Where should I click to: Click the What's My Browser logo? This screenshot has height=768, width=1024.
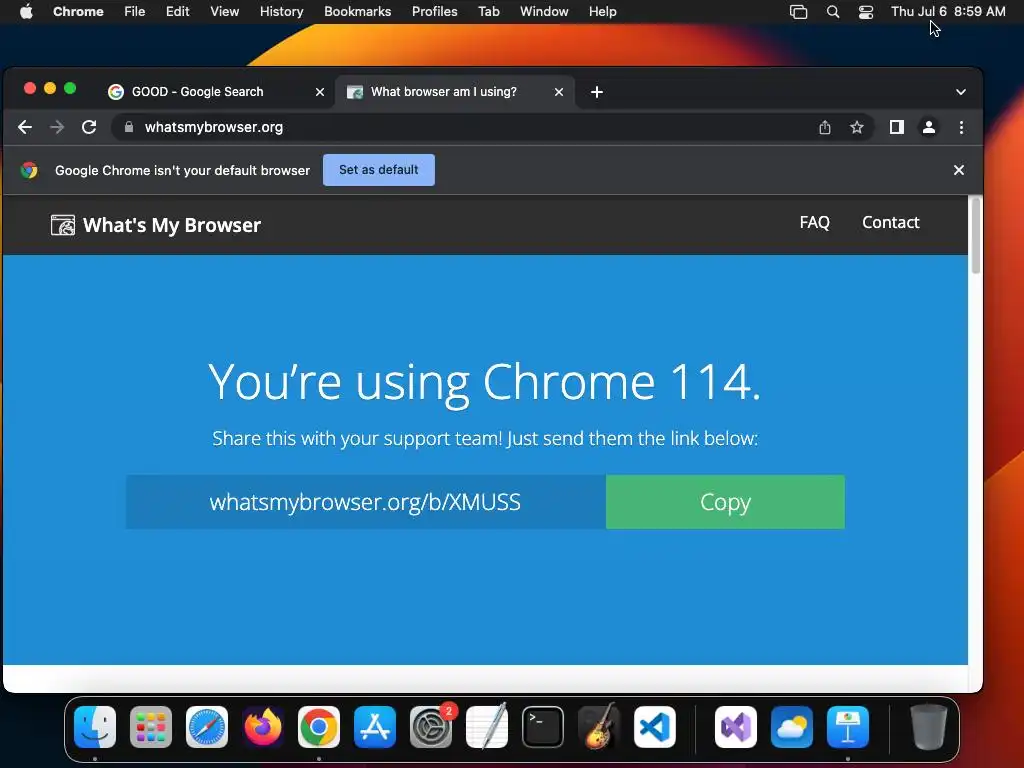[x=155, y=225]
